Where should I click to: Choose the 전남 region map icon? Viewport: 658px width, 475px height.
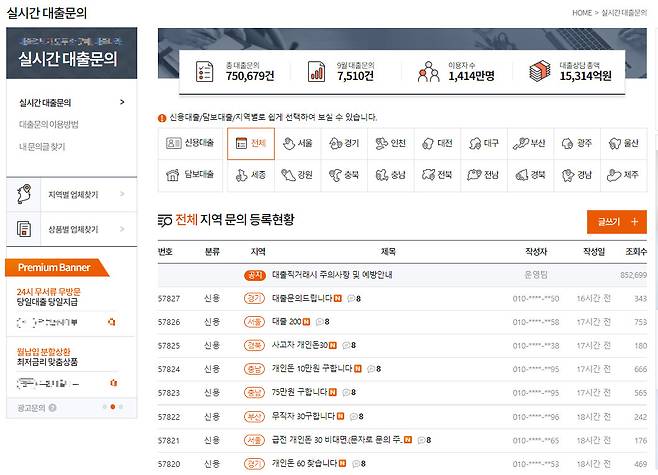475,175
